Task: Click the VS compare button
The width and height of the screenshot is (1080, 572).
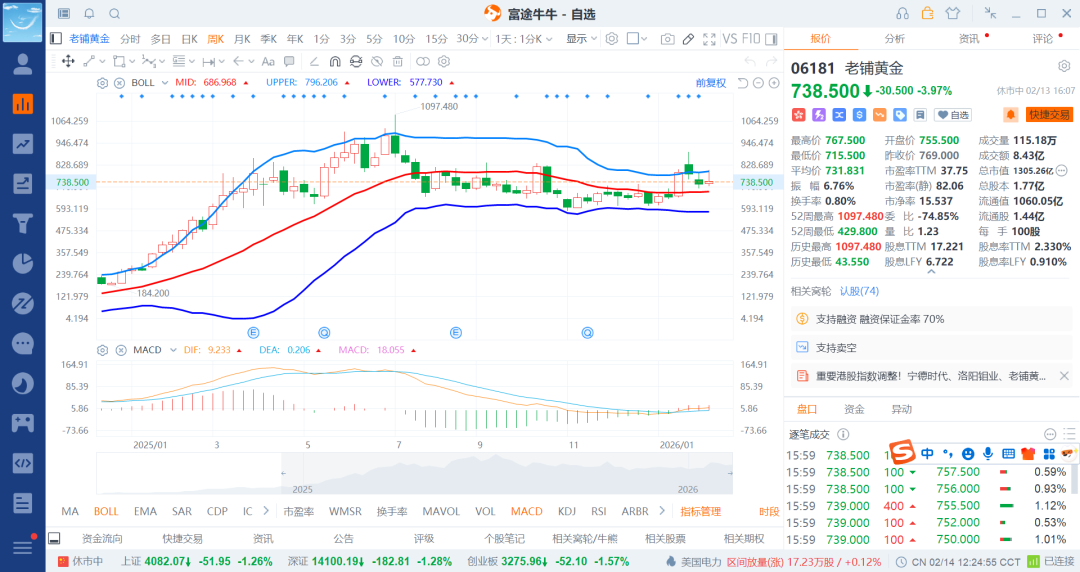Action: [730, 39]
